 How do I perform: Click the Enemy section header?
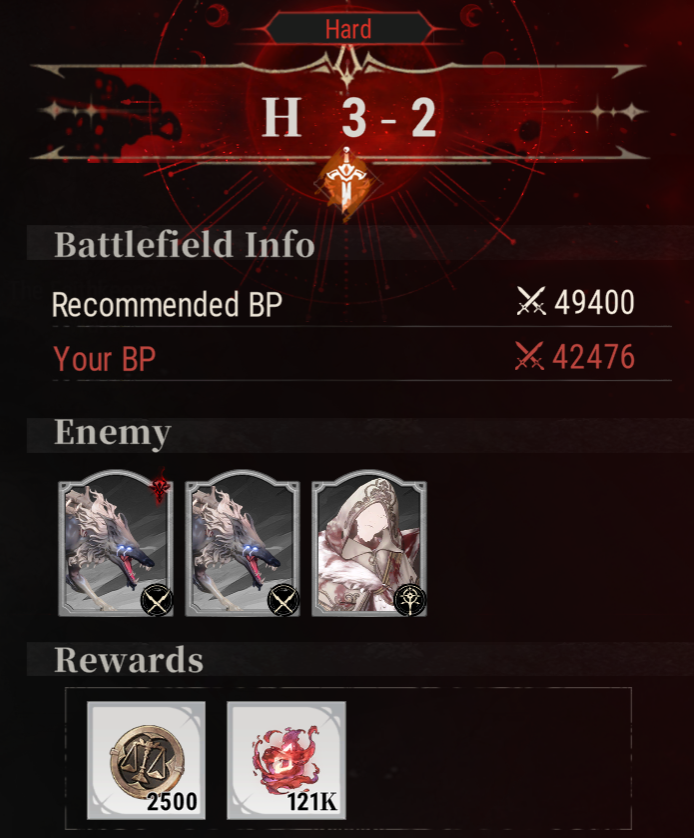click(113, 432)
